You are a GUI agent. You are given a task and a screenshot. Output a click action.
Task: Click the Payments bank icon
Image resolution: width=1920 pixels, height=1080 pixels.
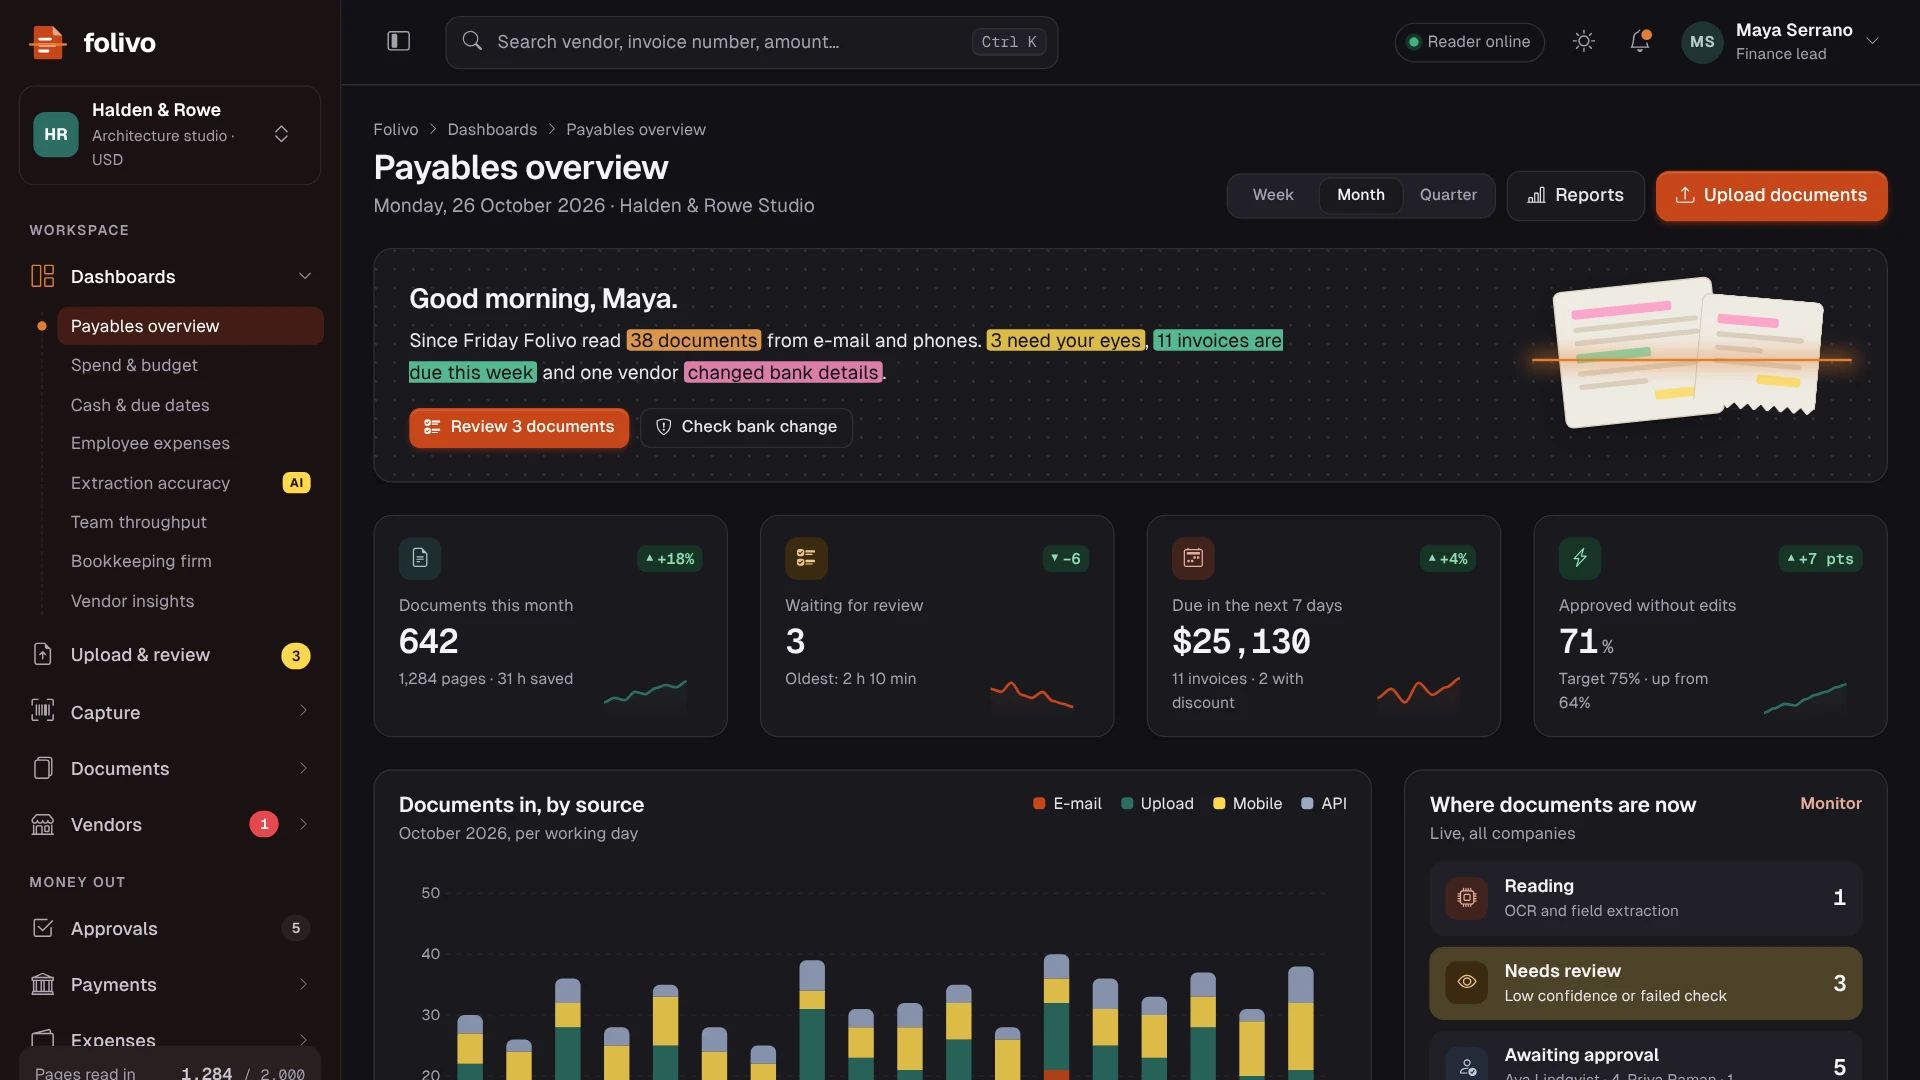[x=42, y=984]
